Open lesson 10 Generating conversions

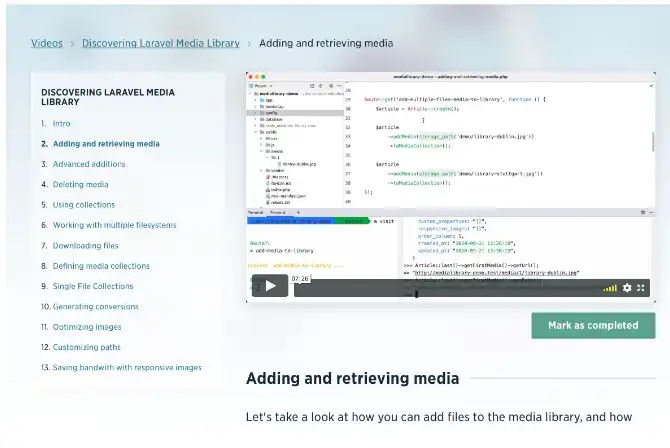(96, 307)
